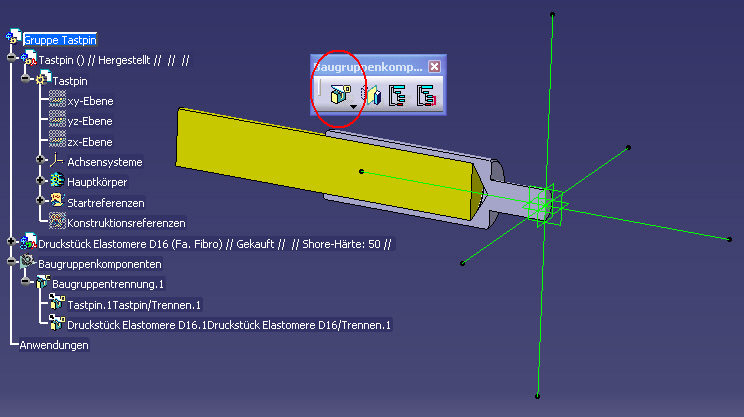Click the Startreferenzen icon
Image resolution: width=744 pixels, height=417 pixels.
click(57, 200)
